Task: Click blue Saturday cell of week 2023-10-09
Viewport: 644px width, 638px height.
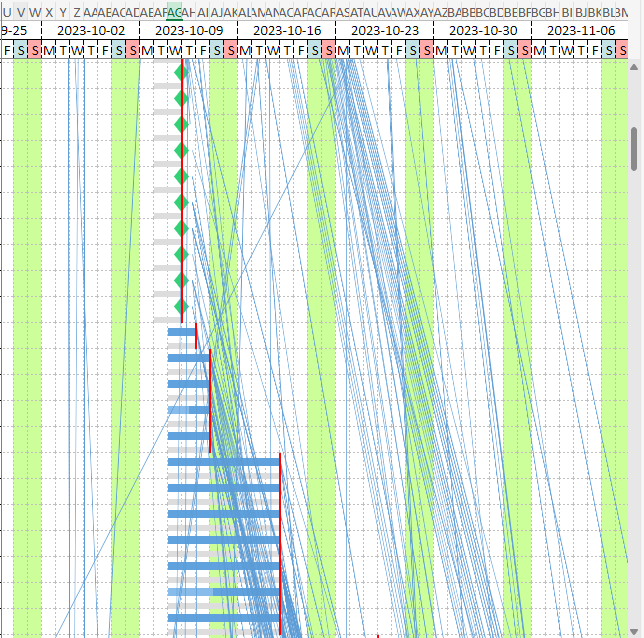Action: 216,51
